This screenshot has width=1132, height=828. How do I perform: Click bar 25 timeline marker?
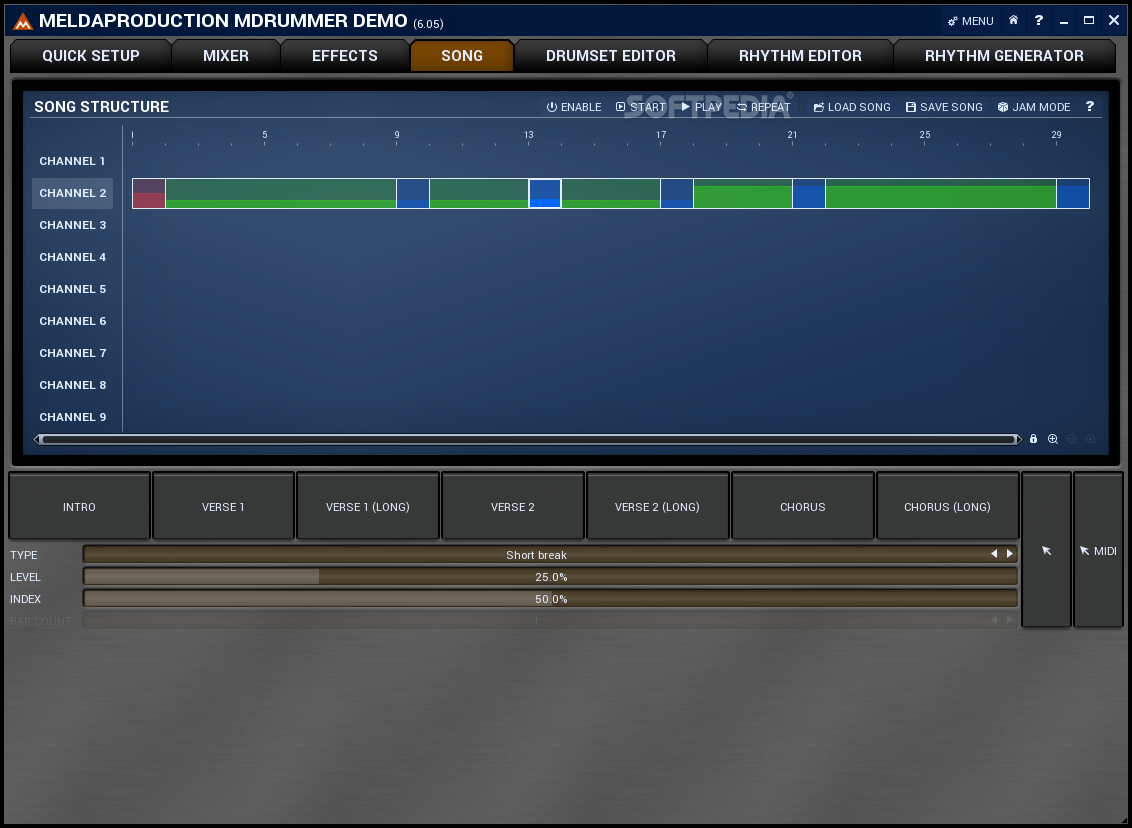click(x=925, y=134)
